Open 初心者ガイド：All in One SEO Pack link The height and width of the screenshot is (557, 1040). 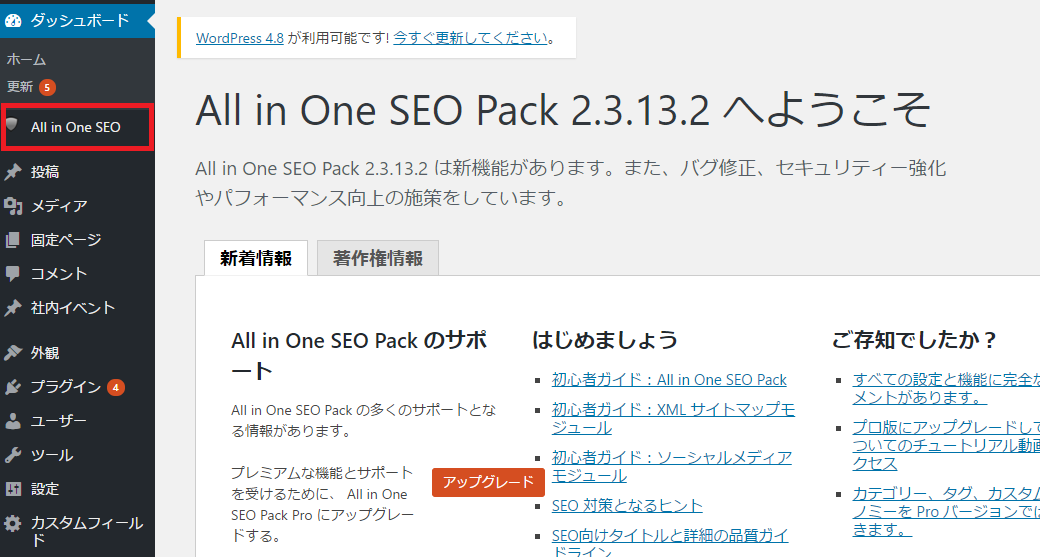tap(669, 380)
